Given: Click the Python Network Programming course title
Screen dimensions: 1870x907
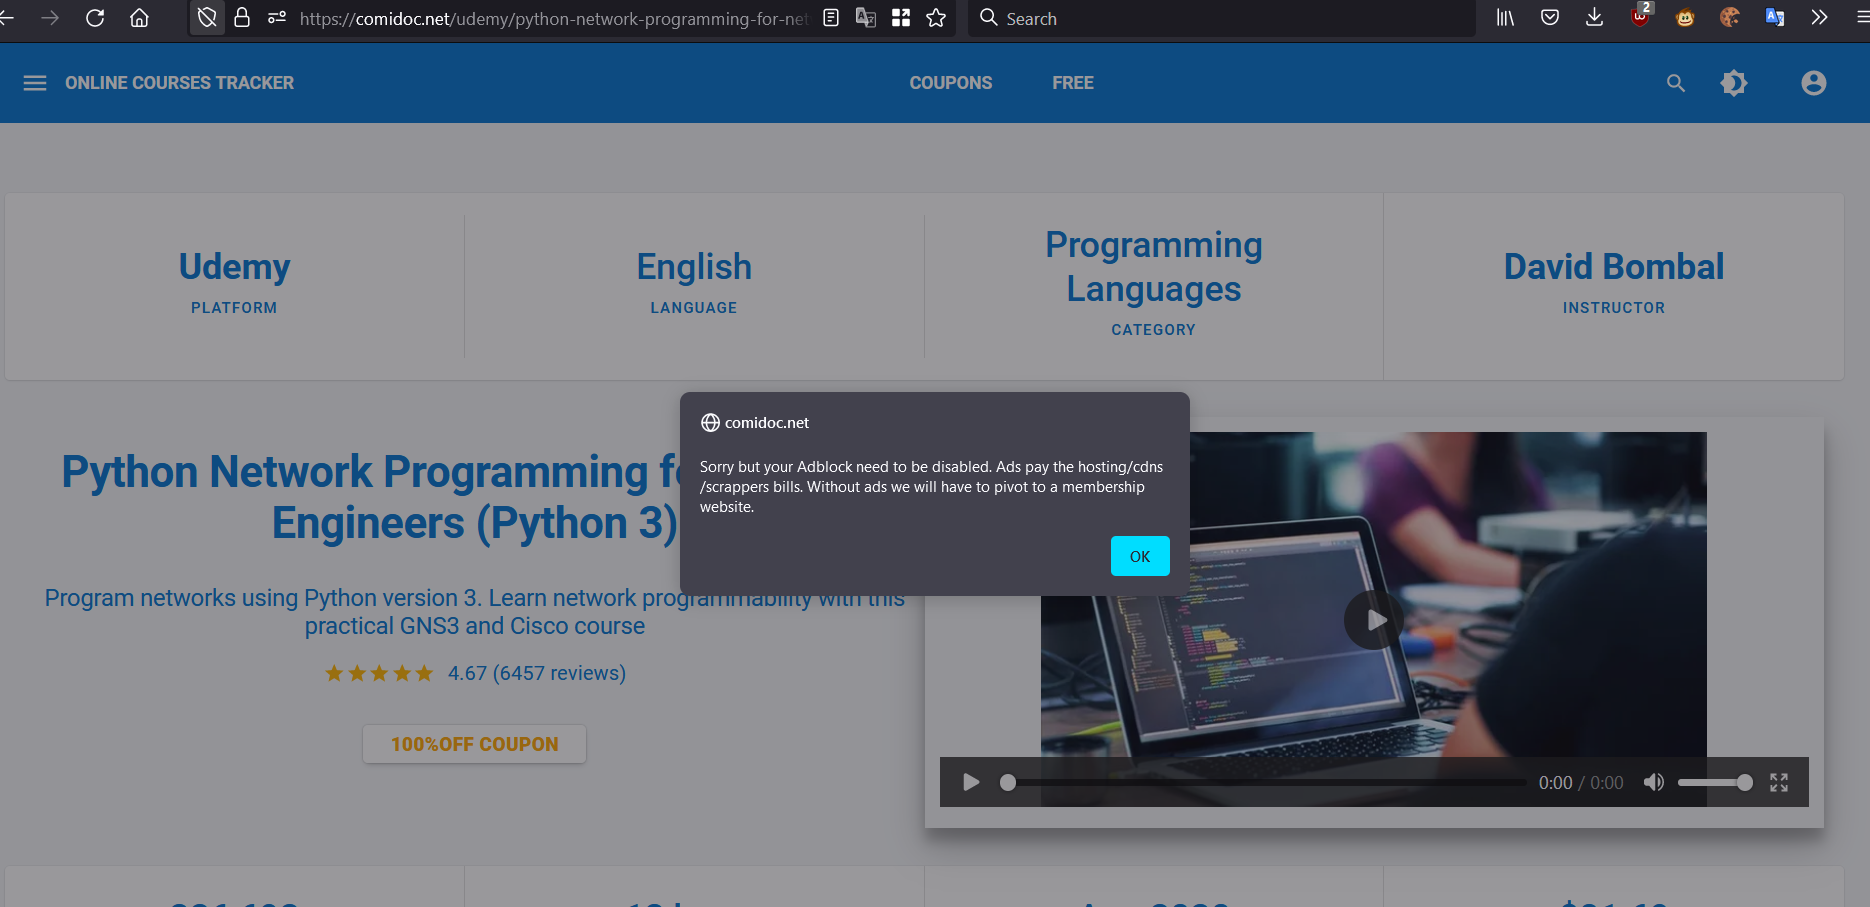Looking at the screenshot, I should tap(370, 497).
